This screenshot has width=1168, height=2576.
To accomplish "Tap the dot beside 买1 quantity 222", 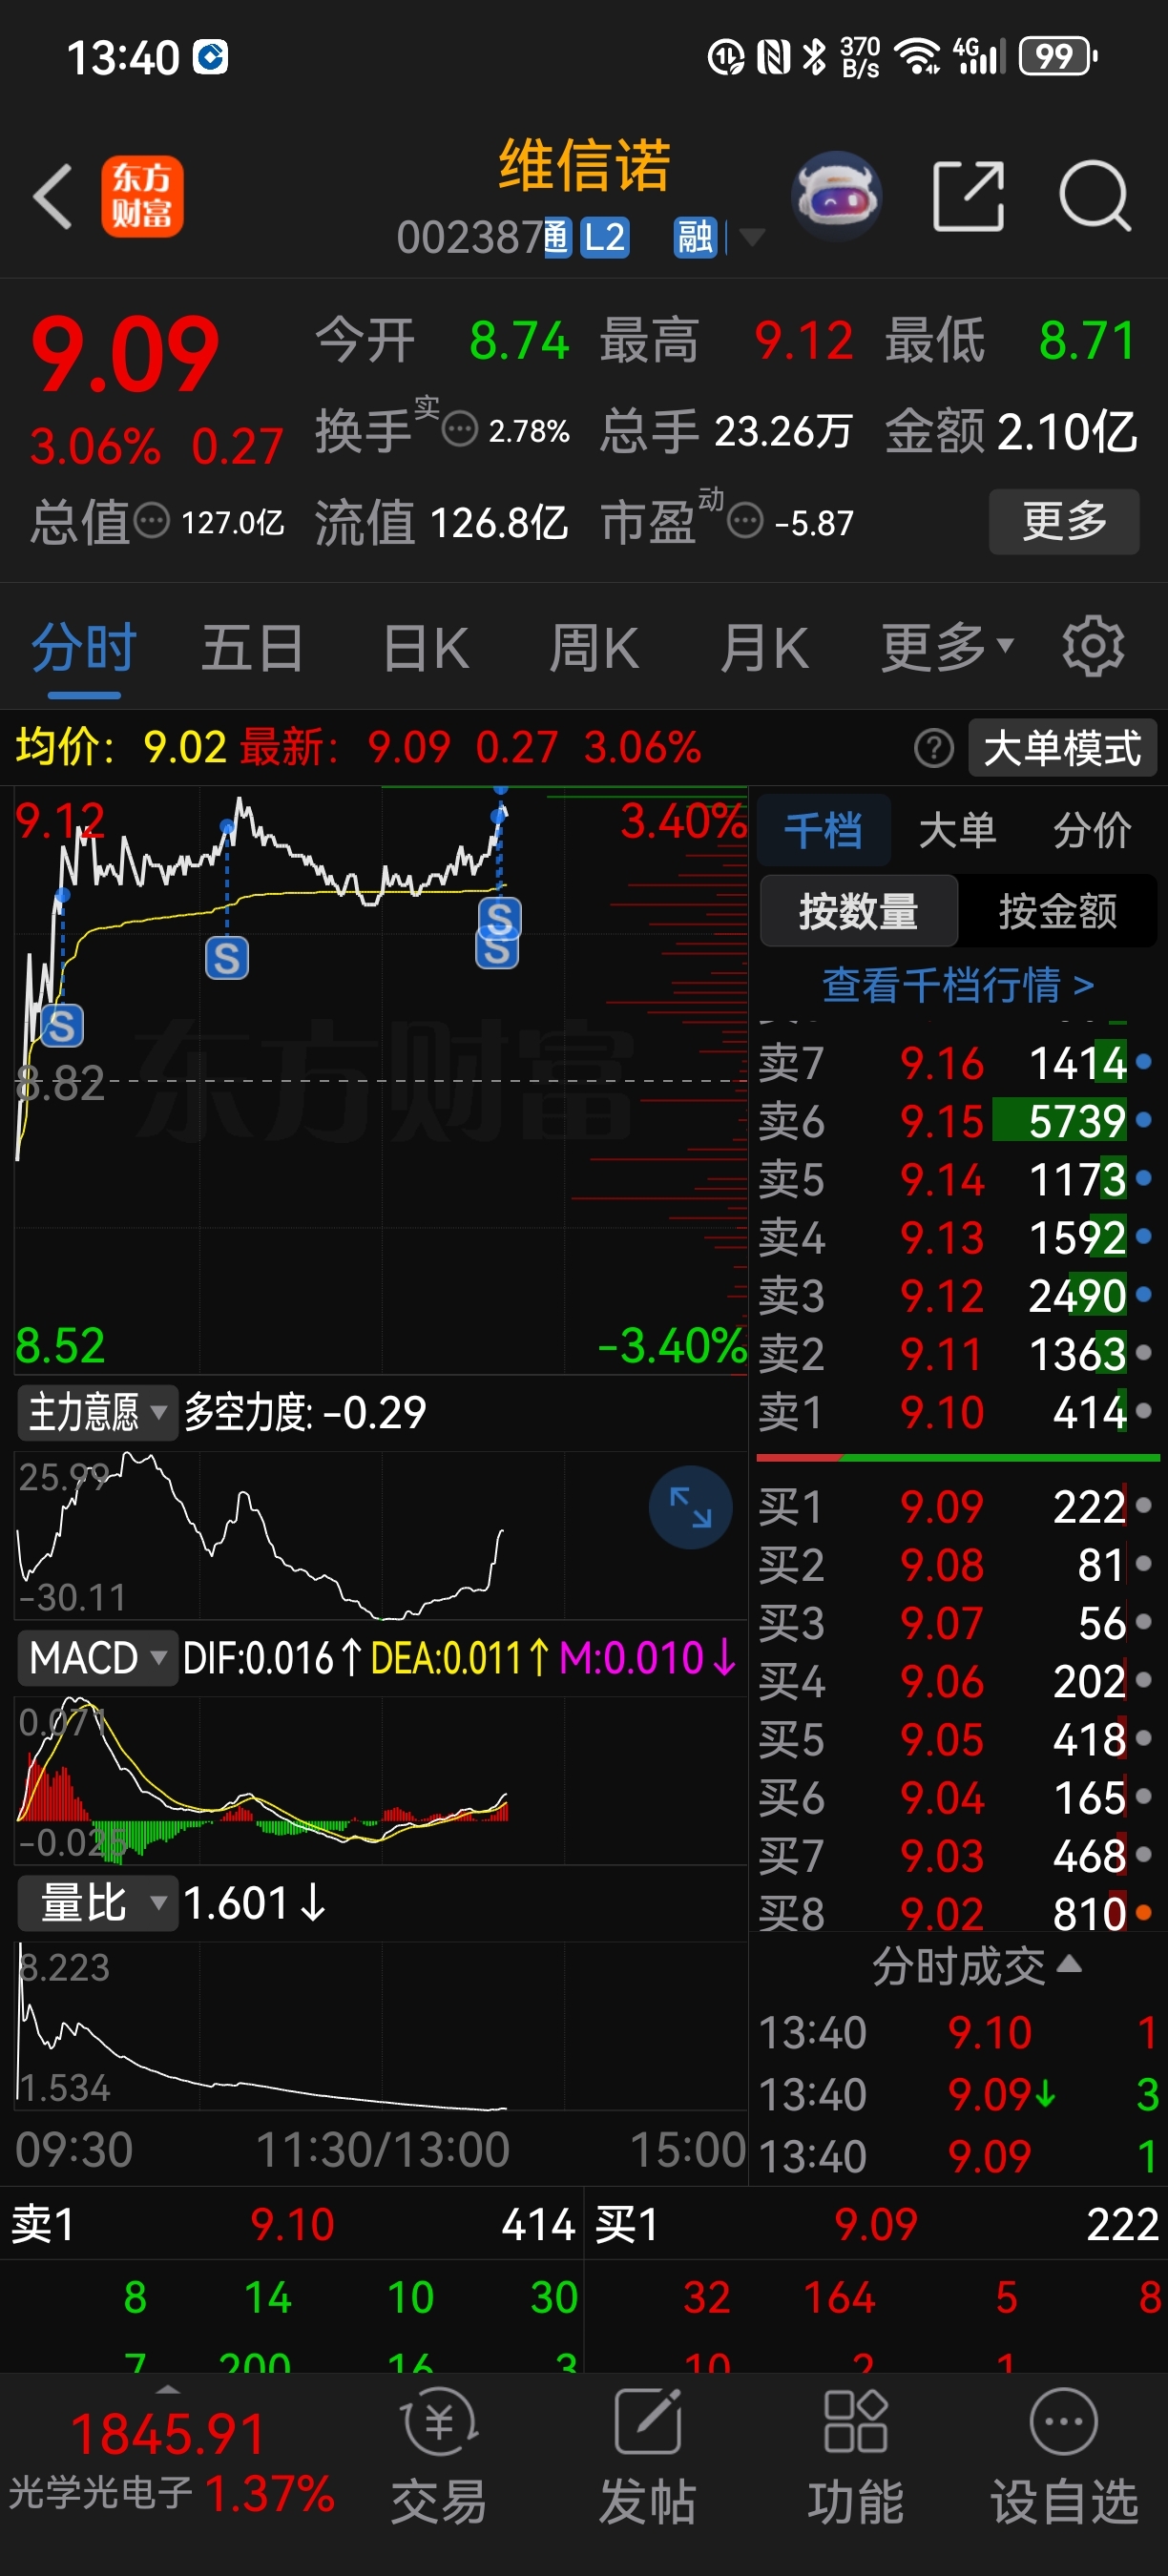I will pos(1144,1505).
